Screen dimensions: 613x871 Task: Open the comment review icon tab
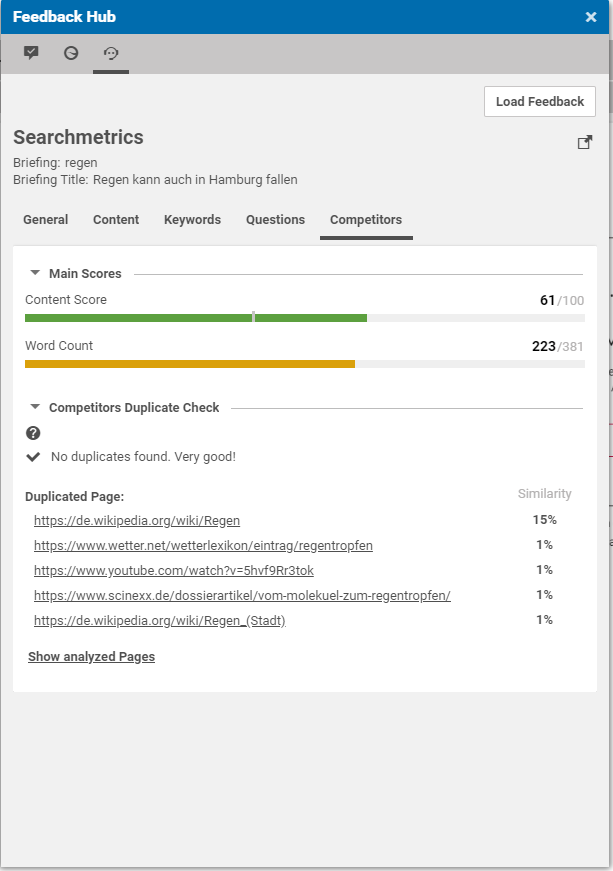31,53
